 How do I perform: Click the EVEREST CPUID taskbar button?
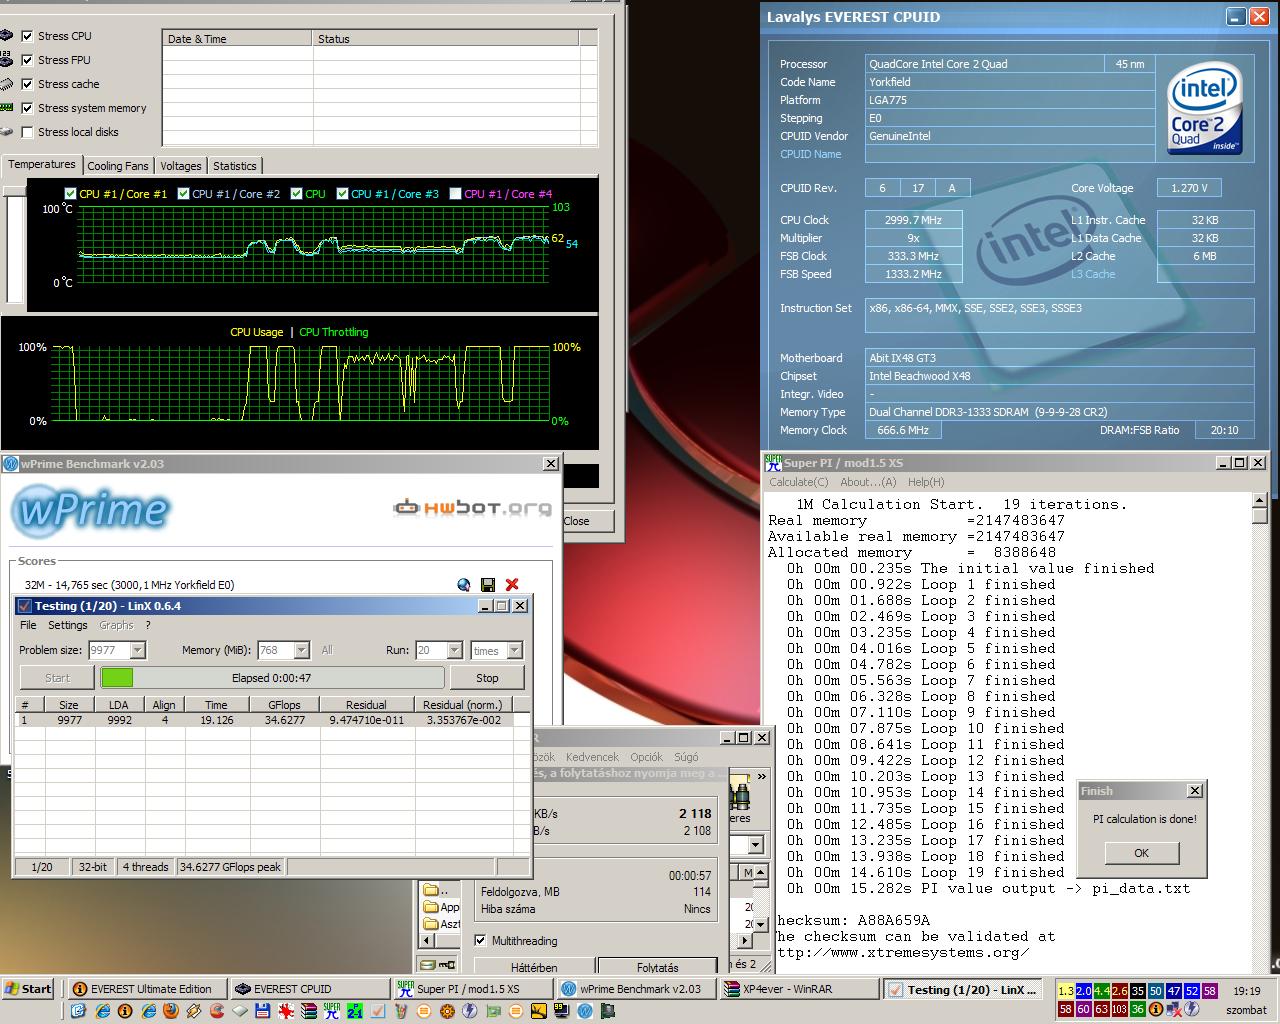pyautogui.click(x=310, y=989)
